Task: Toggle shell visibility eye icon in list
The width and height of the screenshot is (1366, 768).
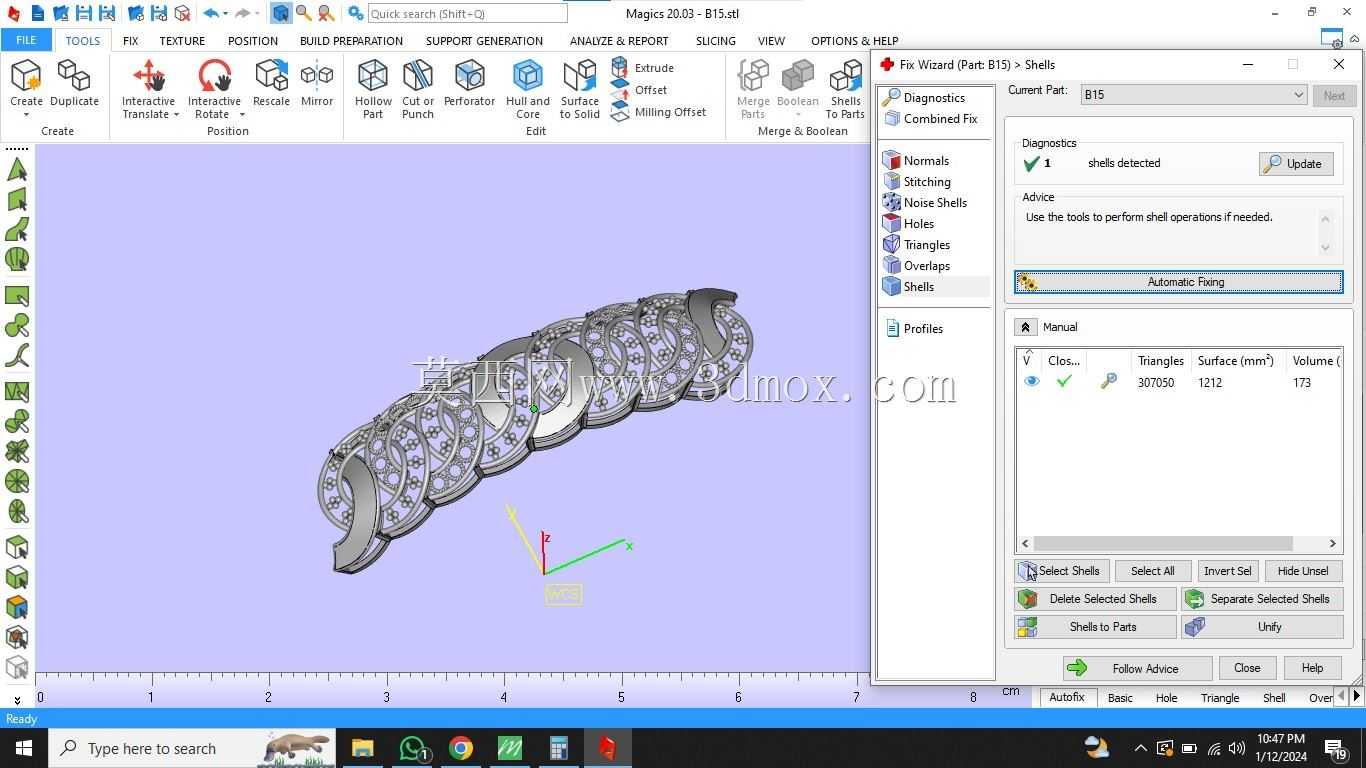Action: click(x=1031, y=382)
